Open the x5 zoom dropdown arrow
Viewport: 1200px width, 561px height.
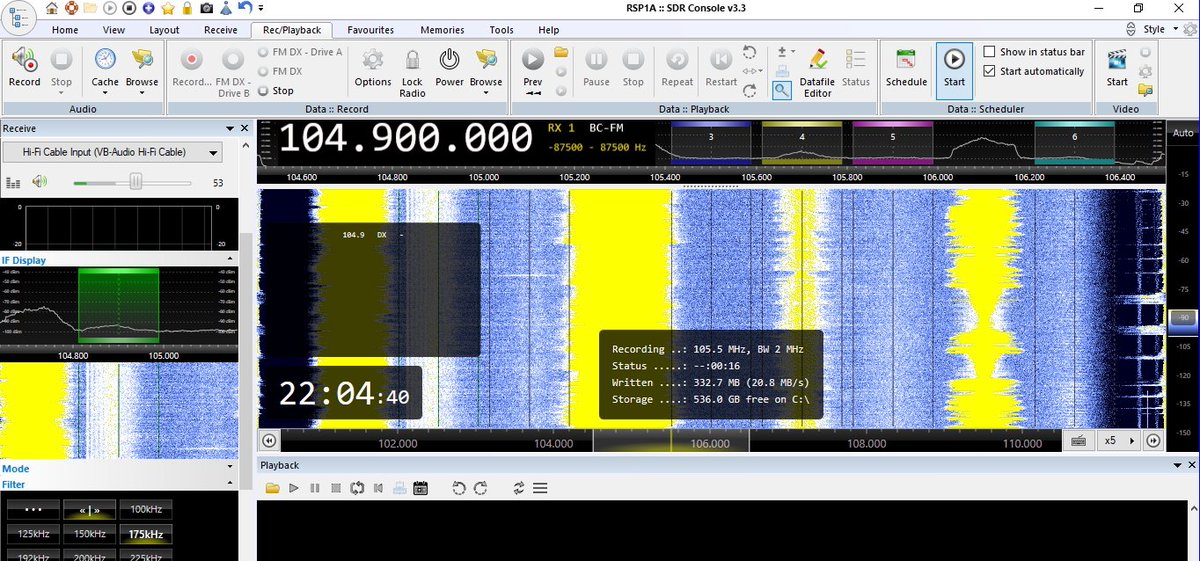tap(1131, 440)
